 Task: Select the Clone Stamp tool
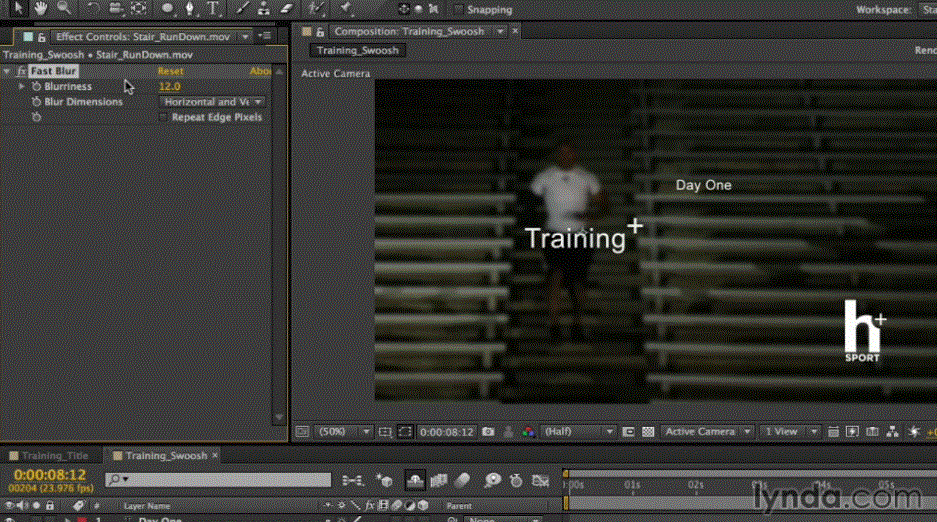(264, 8)
